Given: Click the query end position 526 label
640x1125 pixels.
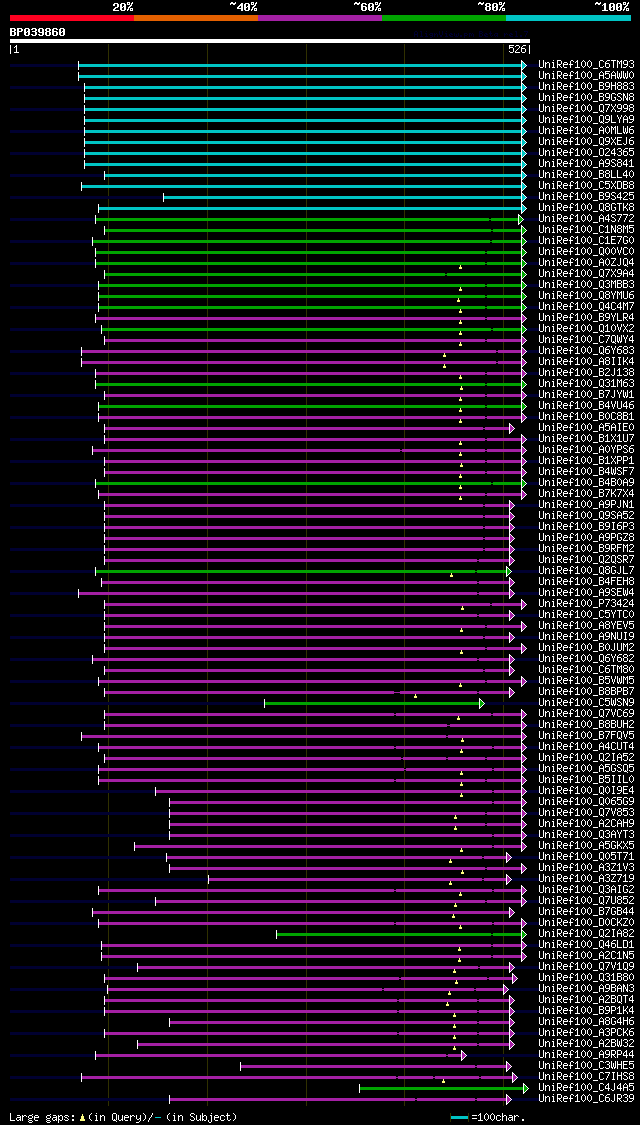Looking at the screenshot, I should pos(517,50).
